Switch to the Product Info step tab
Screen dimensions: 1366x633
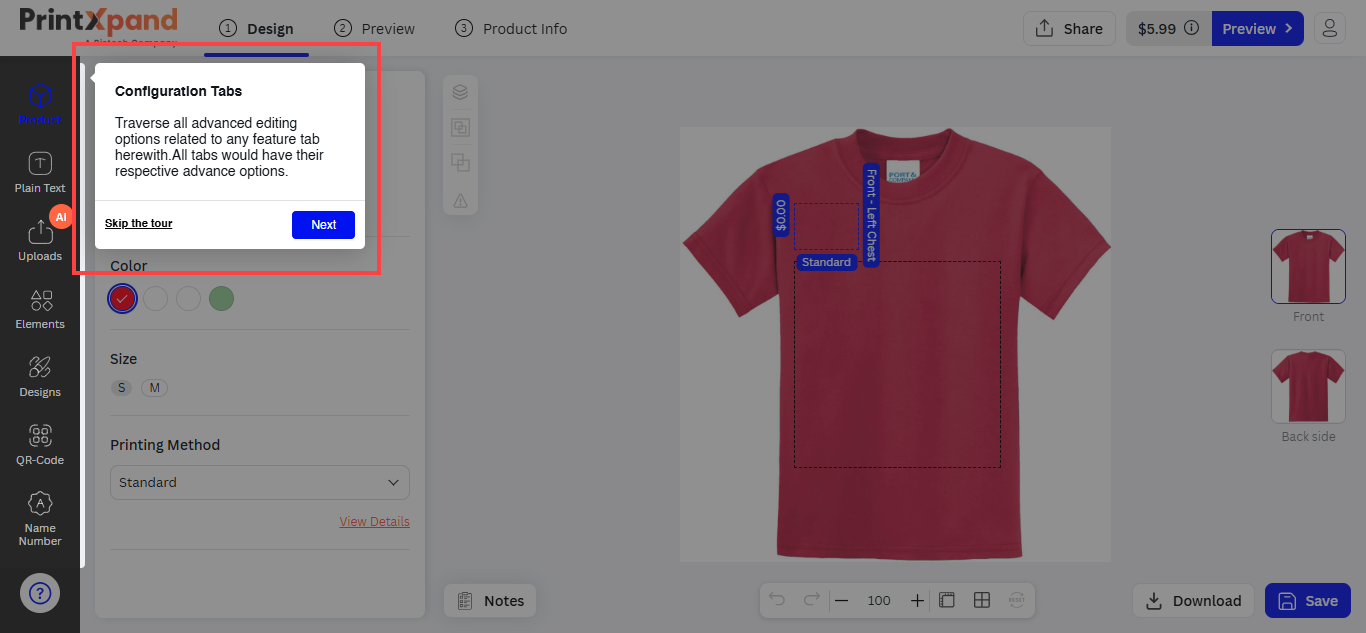(511, 29)
